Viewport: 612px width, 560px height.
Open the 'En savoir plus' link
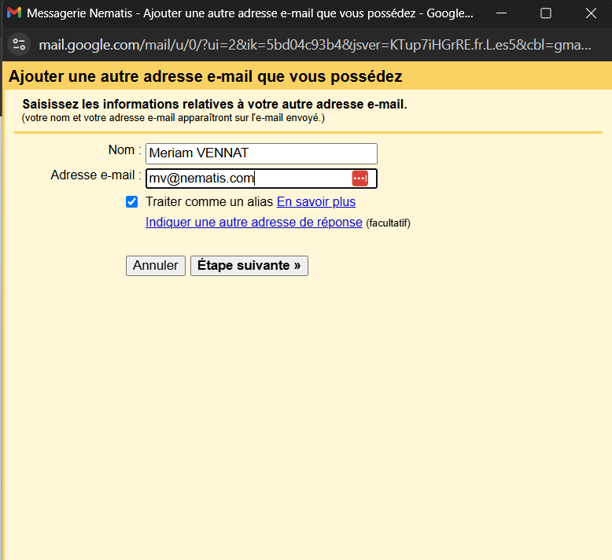click(315, 202)
